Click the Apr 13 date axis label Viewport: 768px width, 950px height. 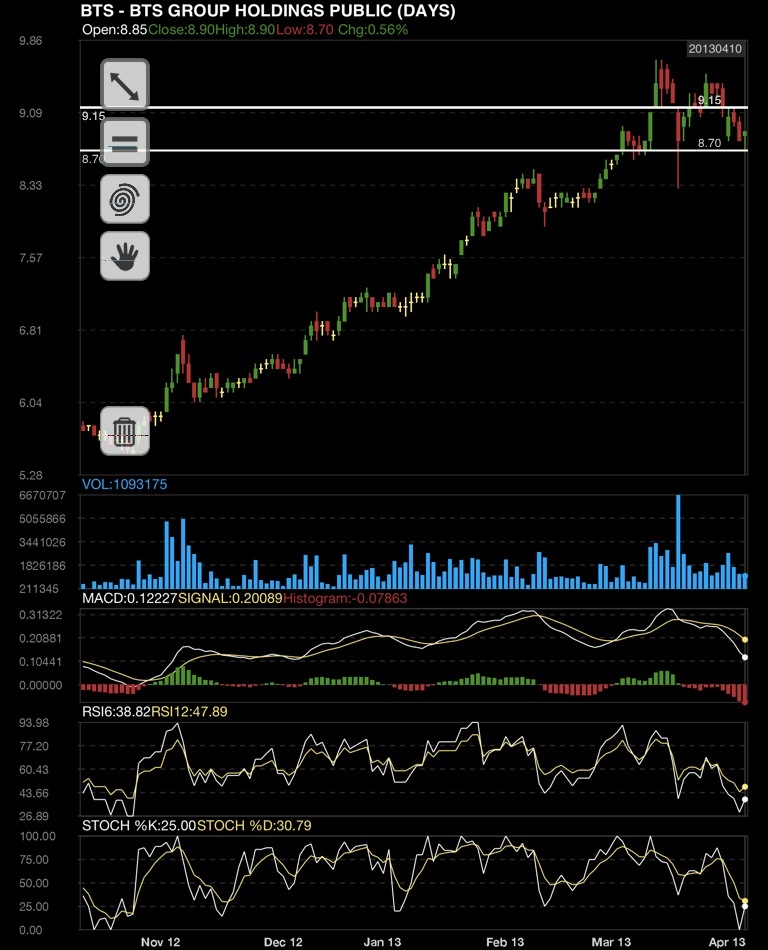(x=727, y=942)
